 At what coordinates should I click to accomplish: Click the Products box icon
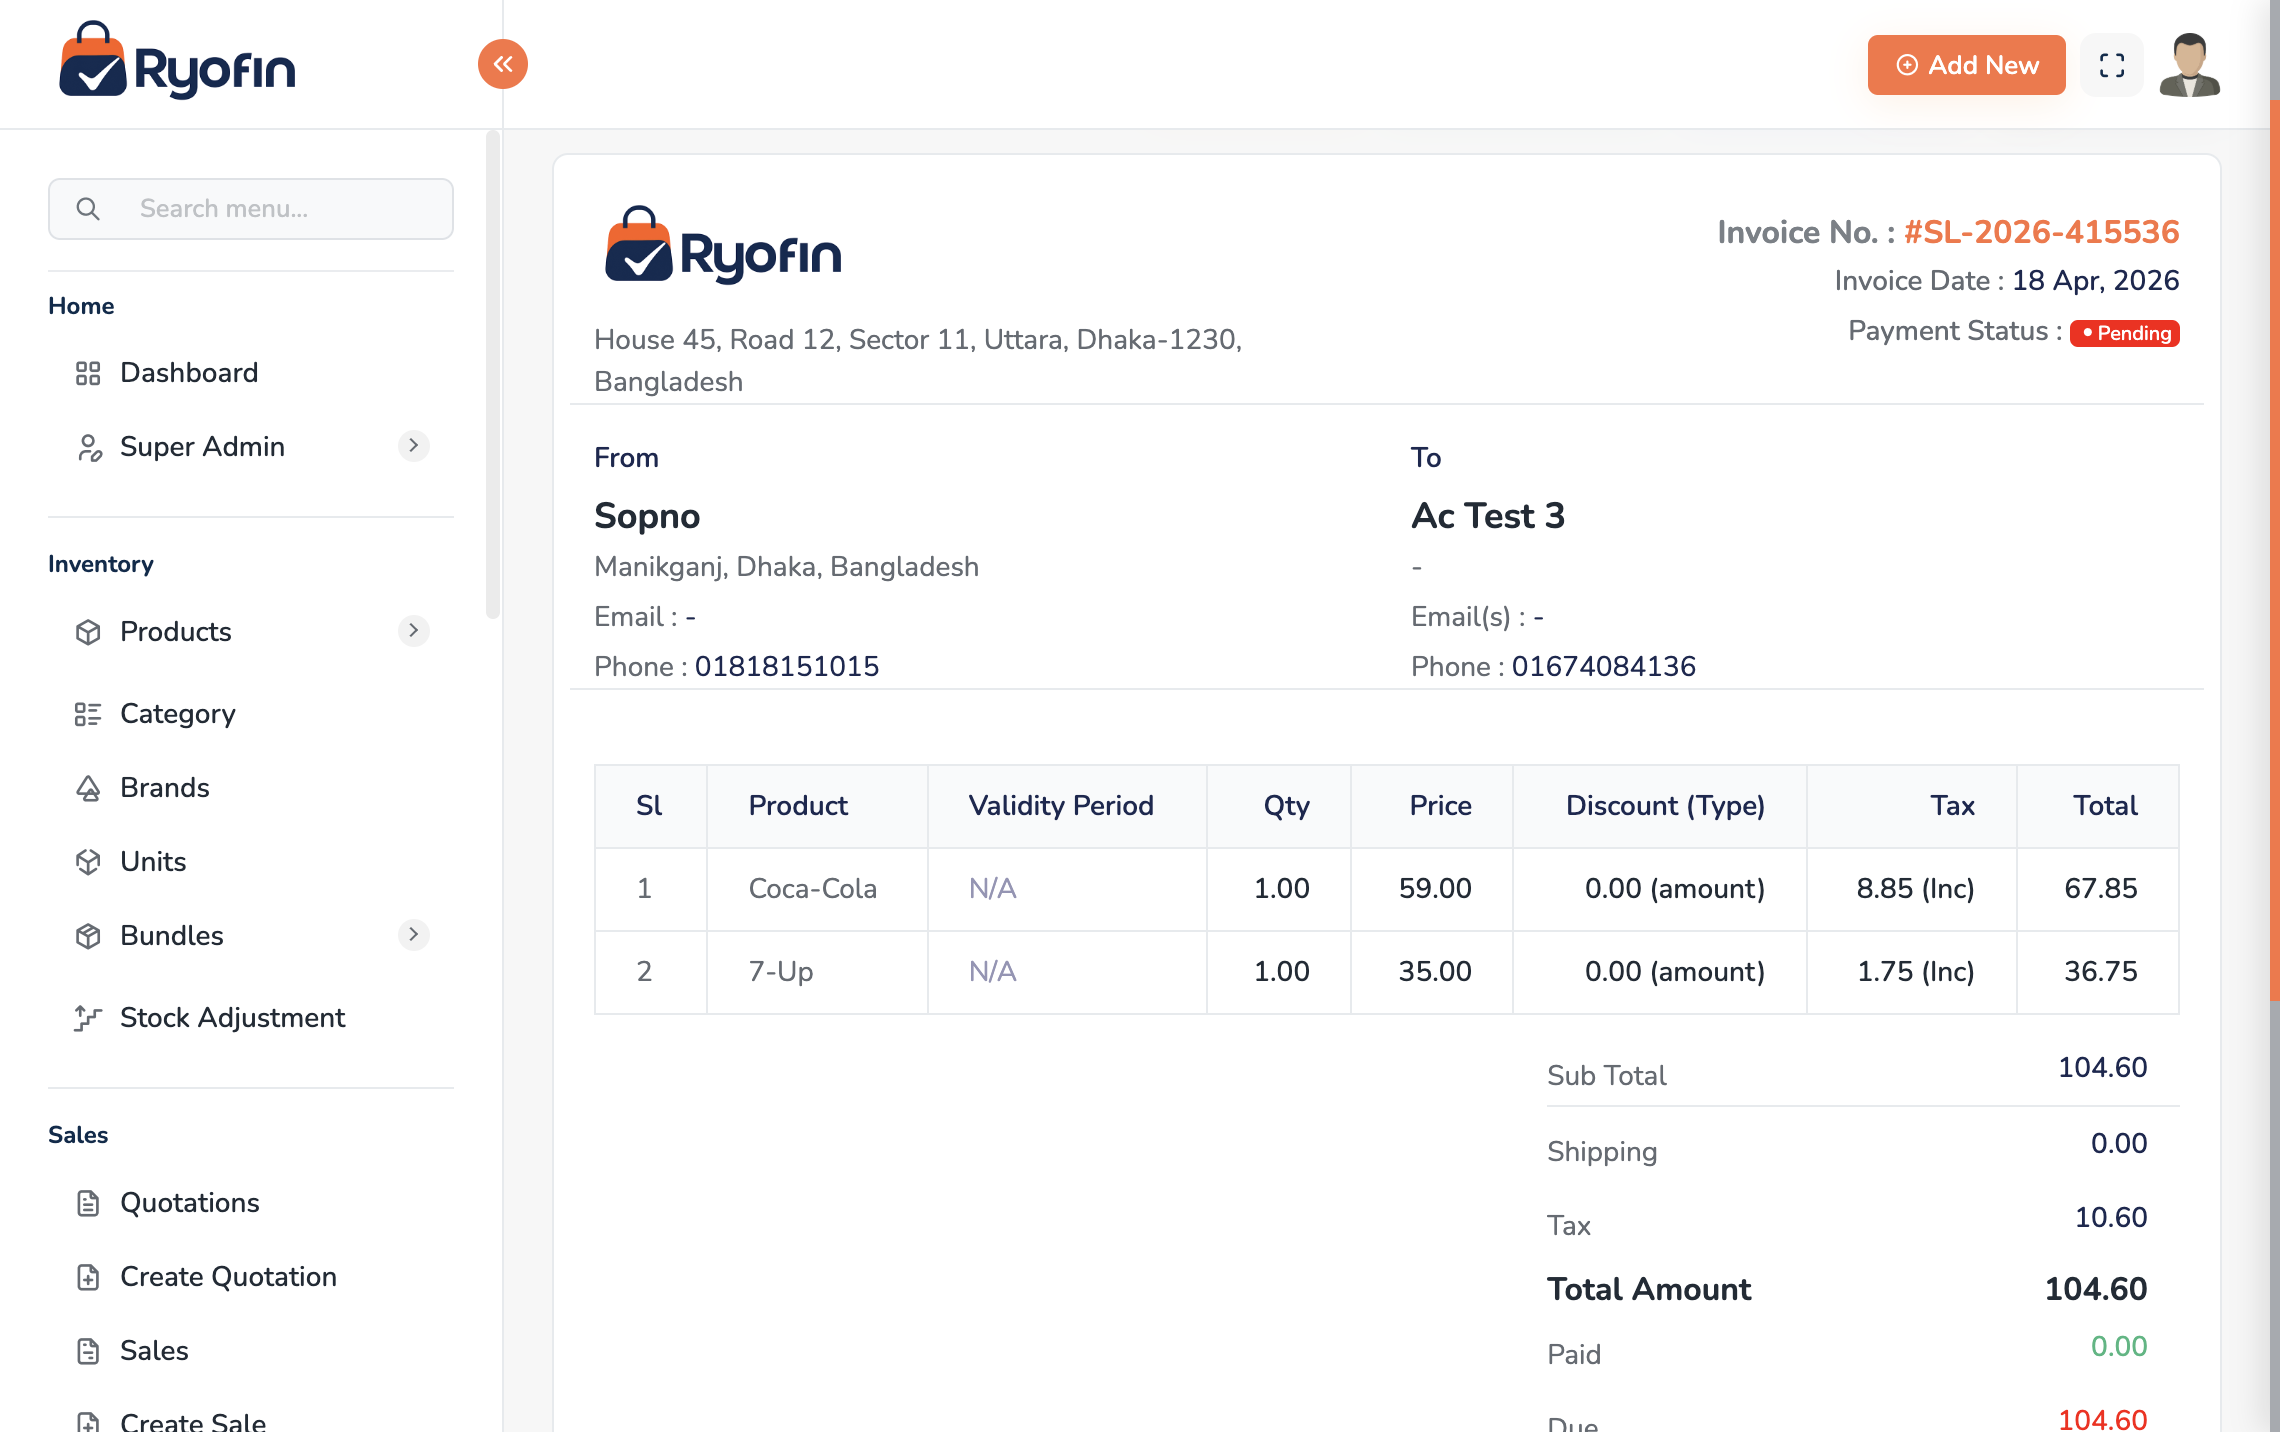88,632
